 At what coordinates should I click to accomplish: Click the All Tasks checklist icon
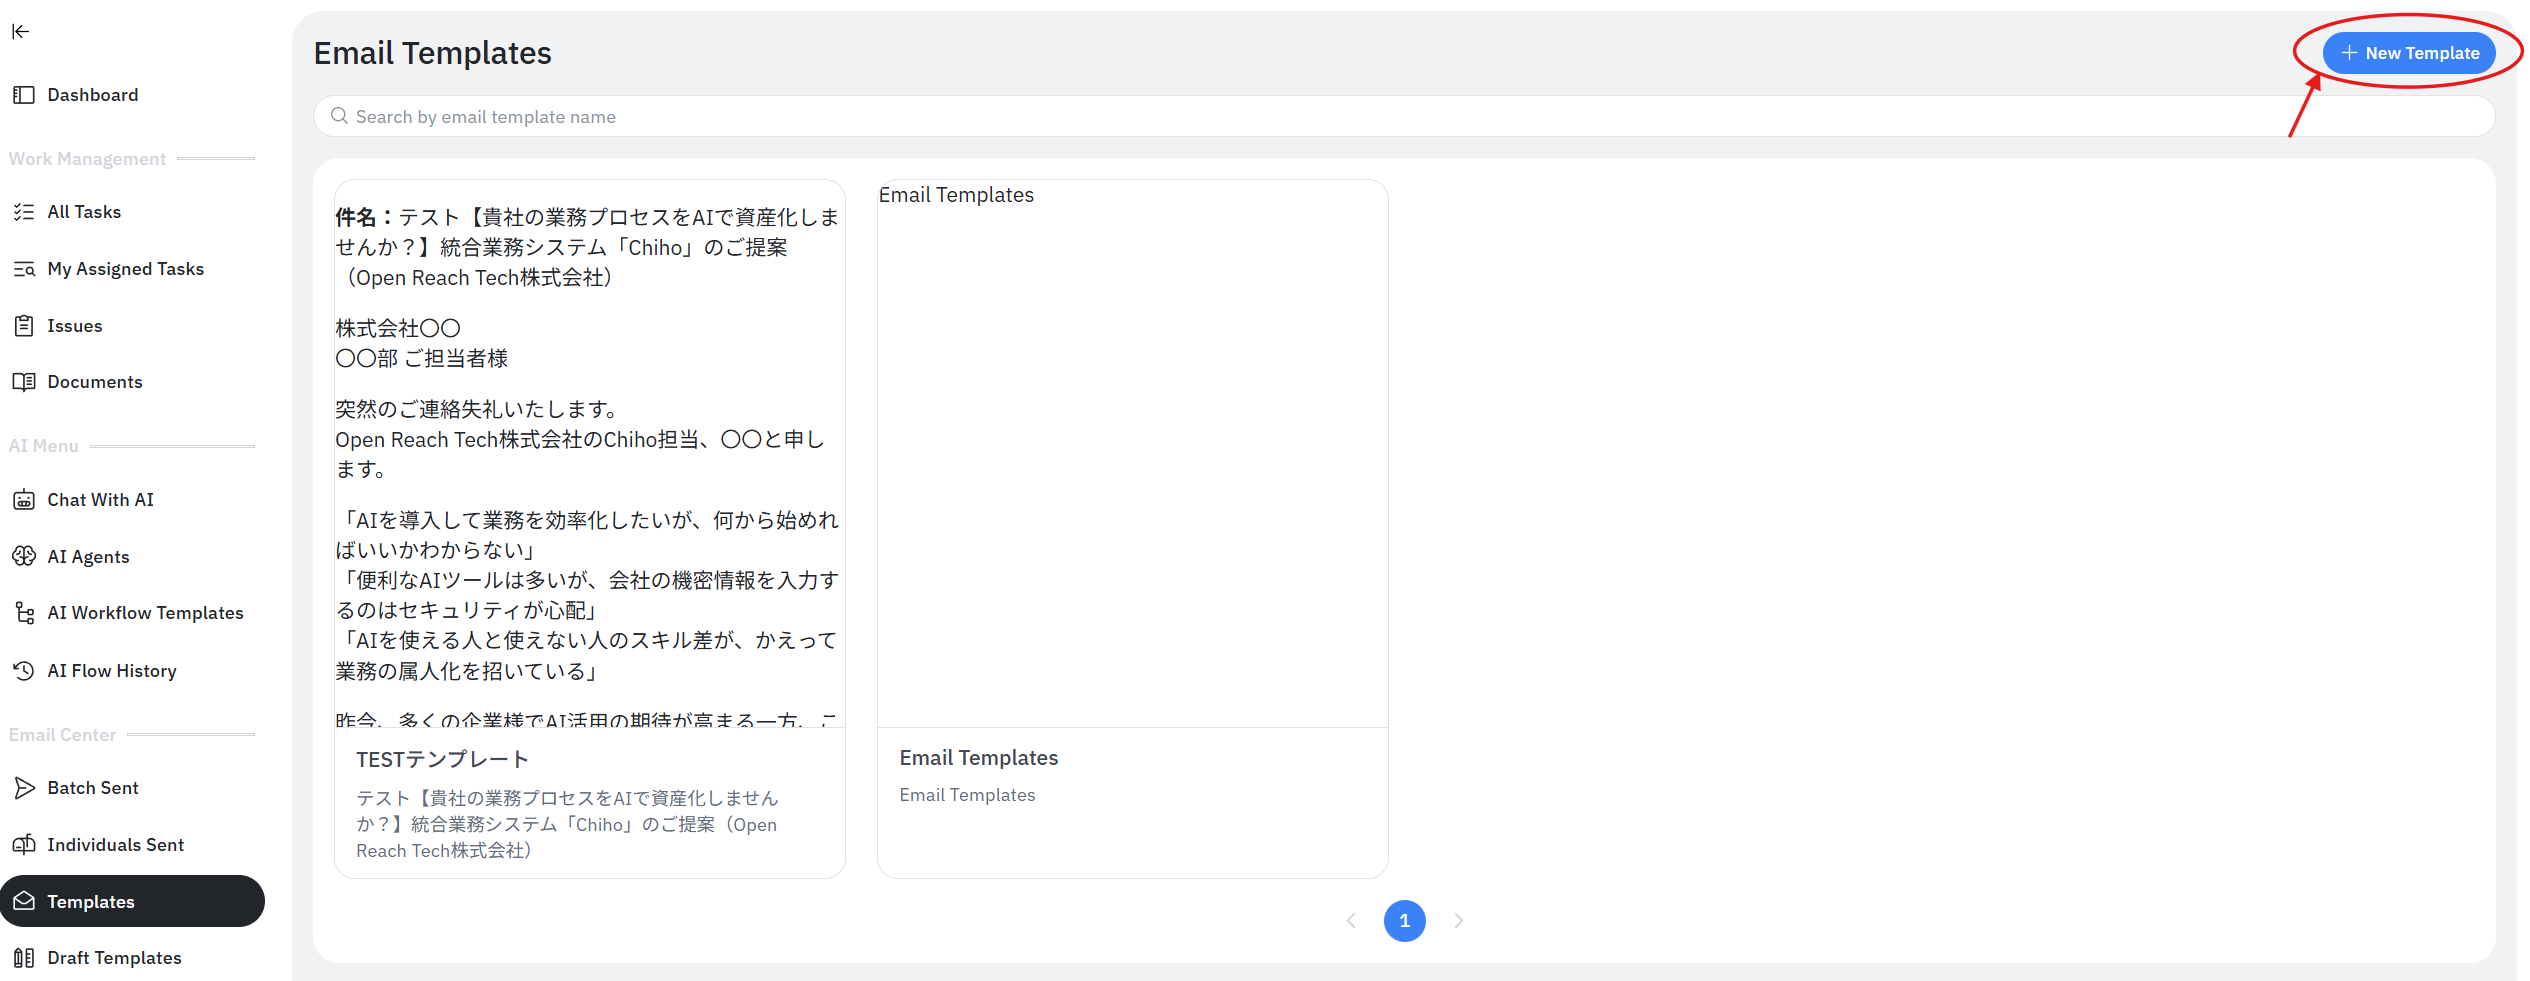24,212
